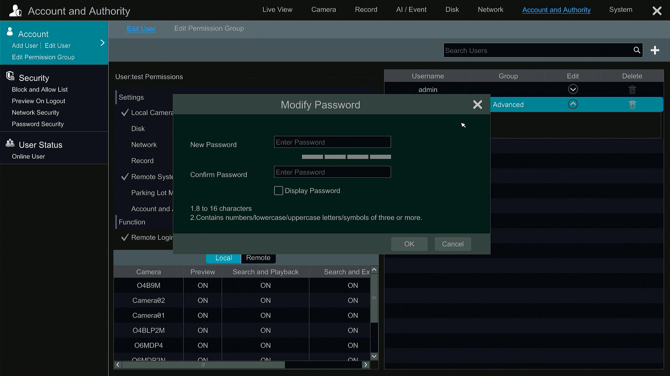
Task: Toggle Search and Playback for Camera02
Action: (265, 300)
